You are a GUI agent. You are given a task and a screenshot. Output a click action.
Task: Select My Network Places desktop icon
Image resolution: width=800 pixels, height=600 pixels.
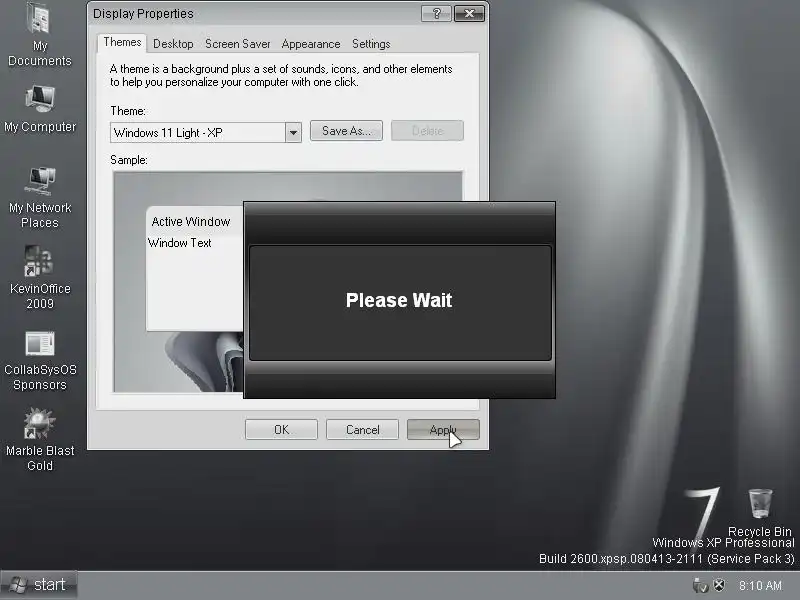(40, 198)
